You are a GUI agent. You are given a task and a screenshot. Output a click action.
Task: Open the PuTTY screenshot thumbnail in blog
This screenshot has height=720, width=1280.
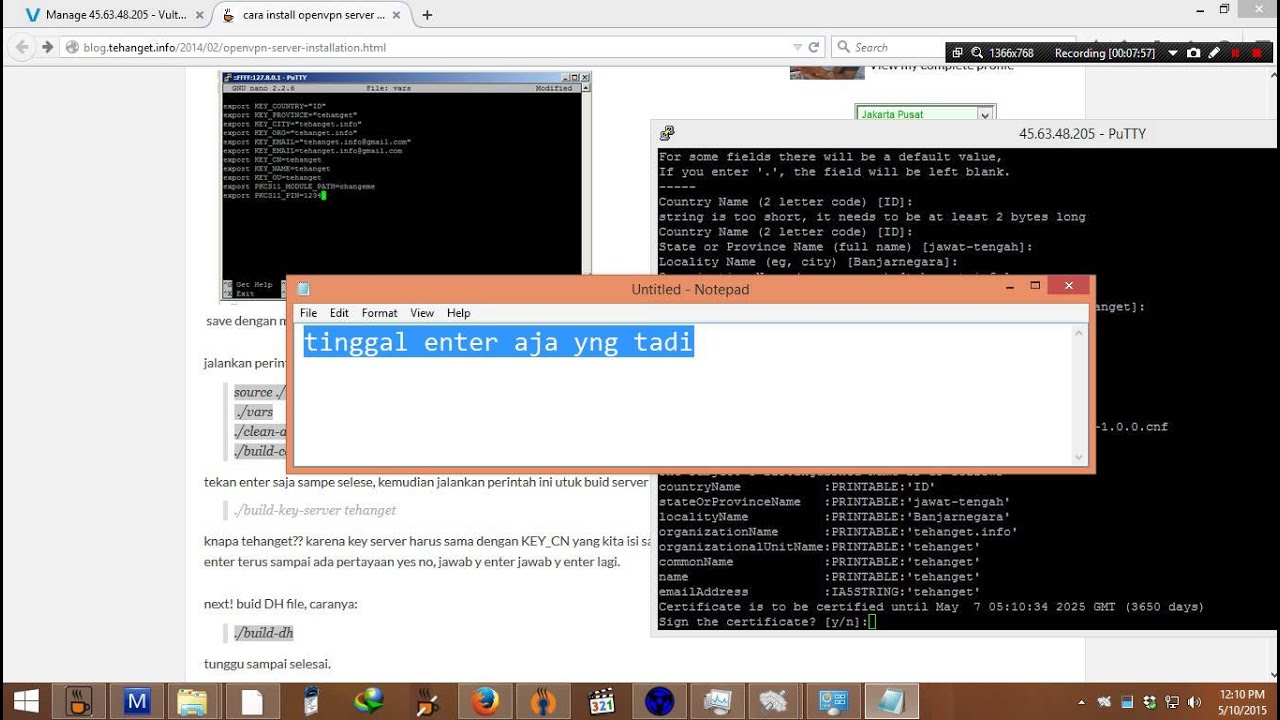405,185
